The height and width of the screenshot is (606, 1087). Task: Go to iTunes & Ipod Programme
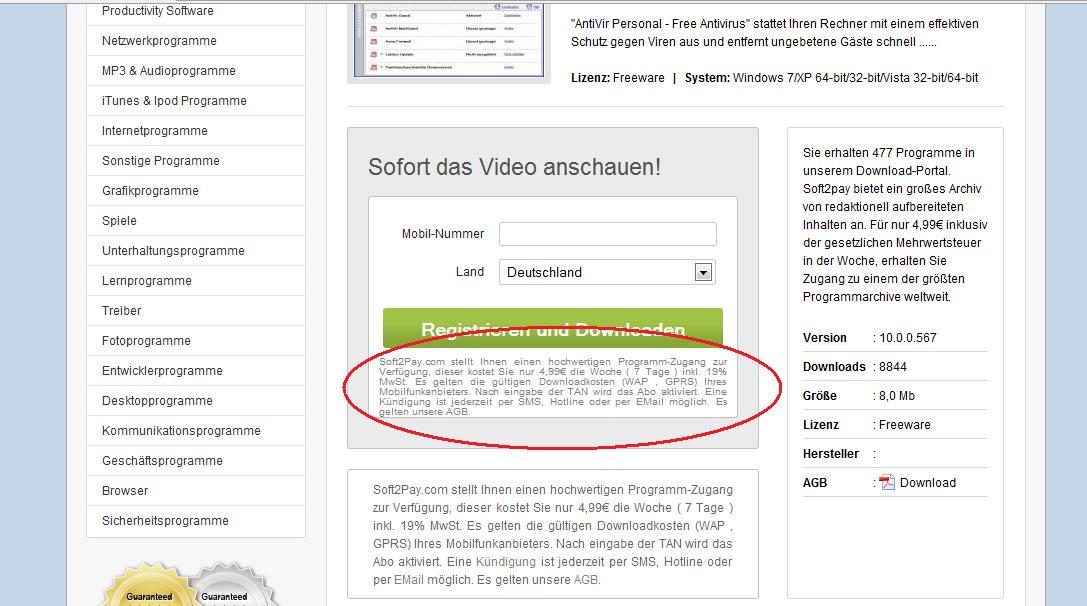174,101
